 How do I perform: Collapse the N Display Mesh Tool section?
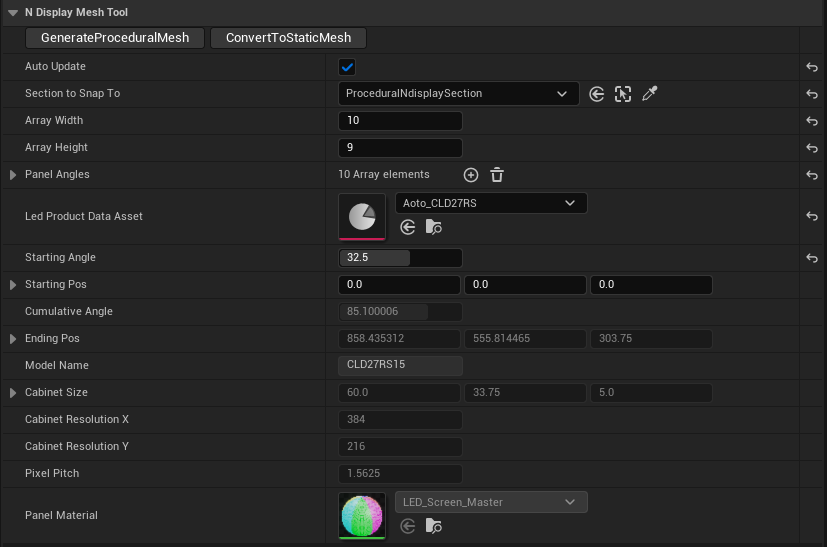coord(13,13)
